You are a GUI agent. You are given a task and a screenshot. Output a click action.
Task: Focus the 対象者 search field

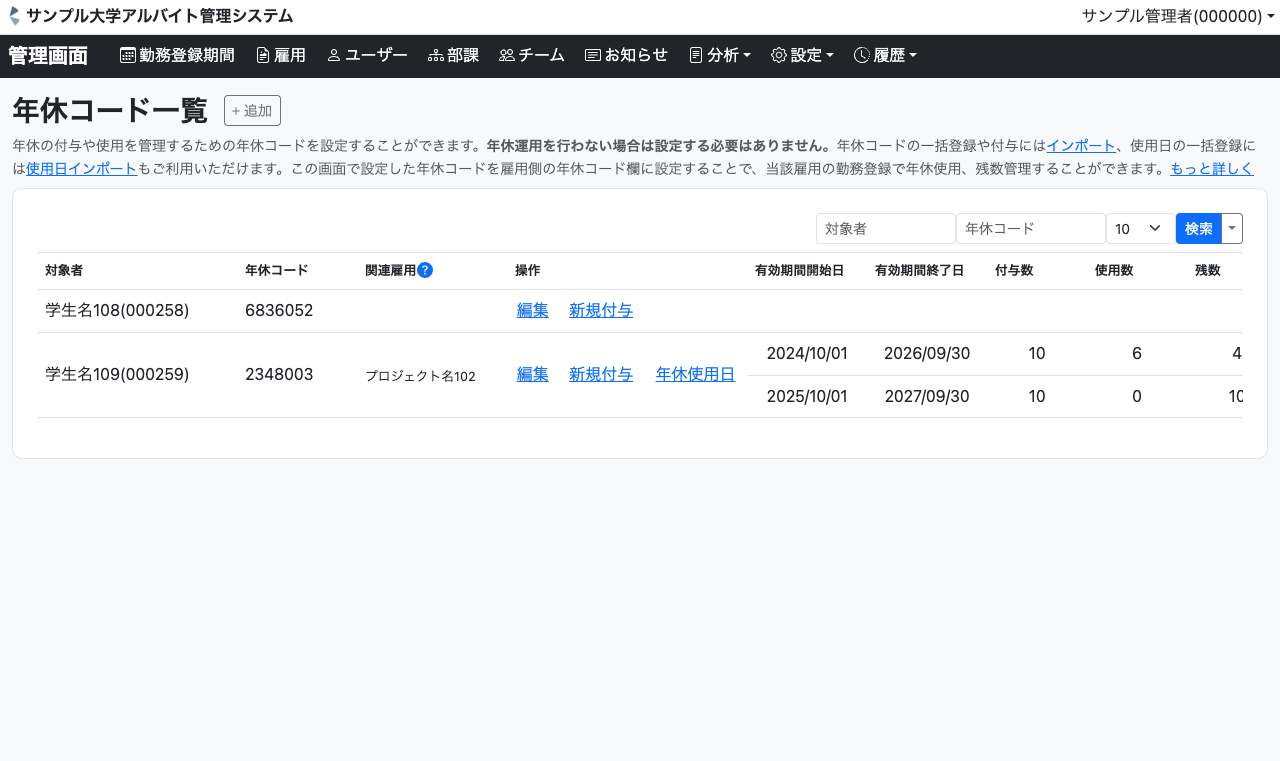click(885, 229)
